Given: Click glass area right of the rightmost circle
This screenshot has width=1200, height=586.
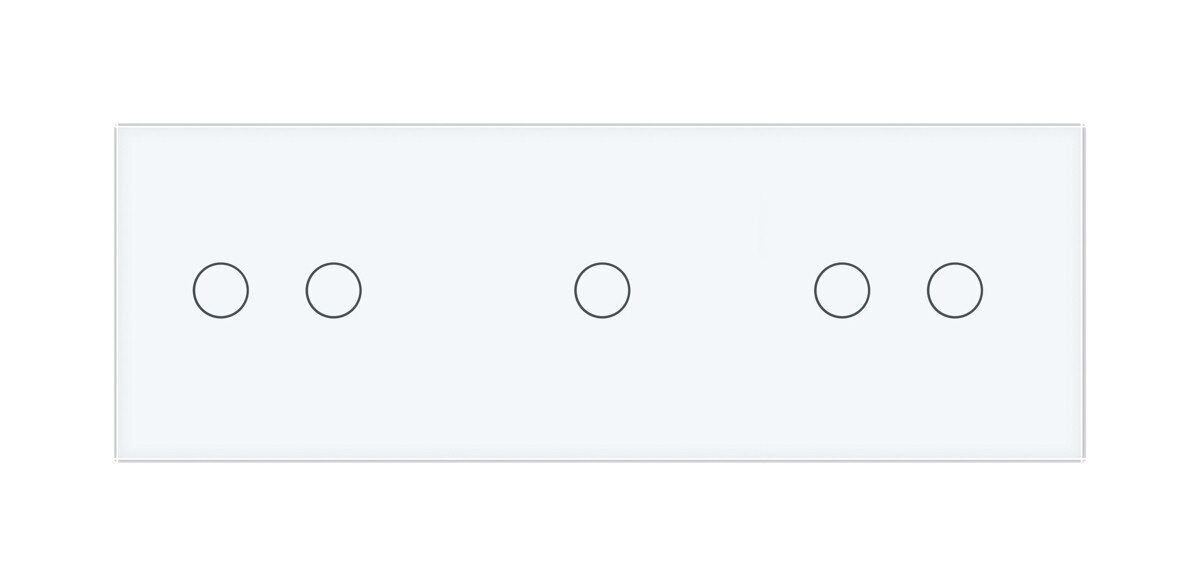Looking at the screenshot, I should (1034, 290).
